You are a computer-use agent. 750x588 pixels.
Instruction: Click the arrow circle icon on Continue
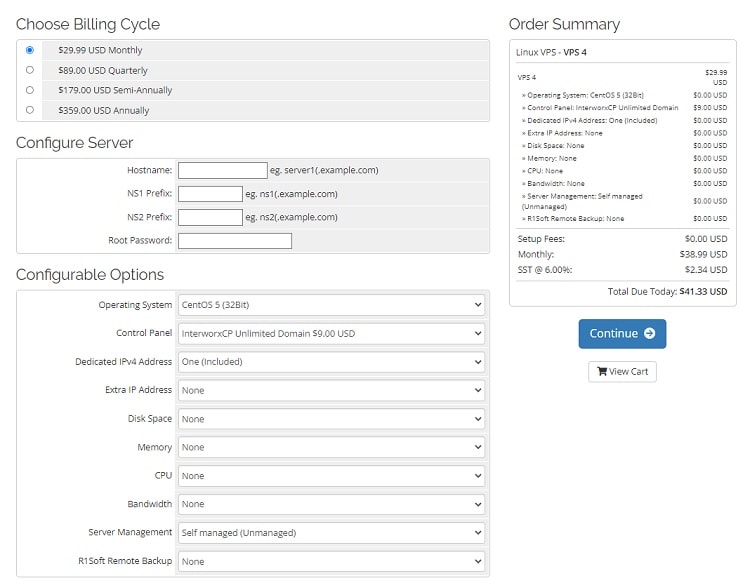650,333
